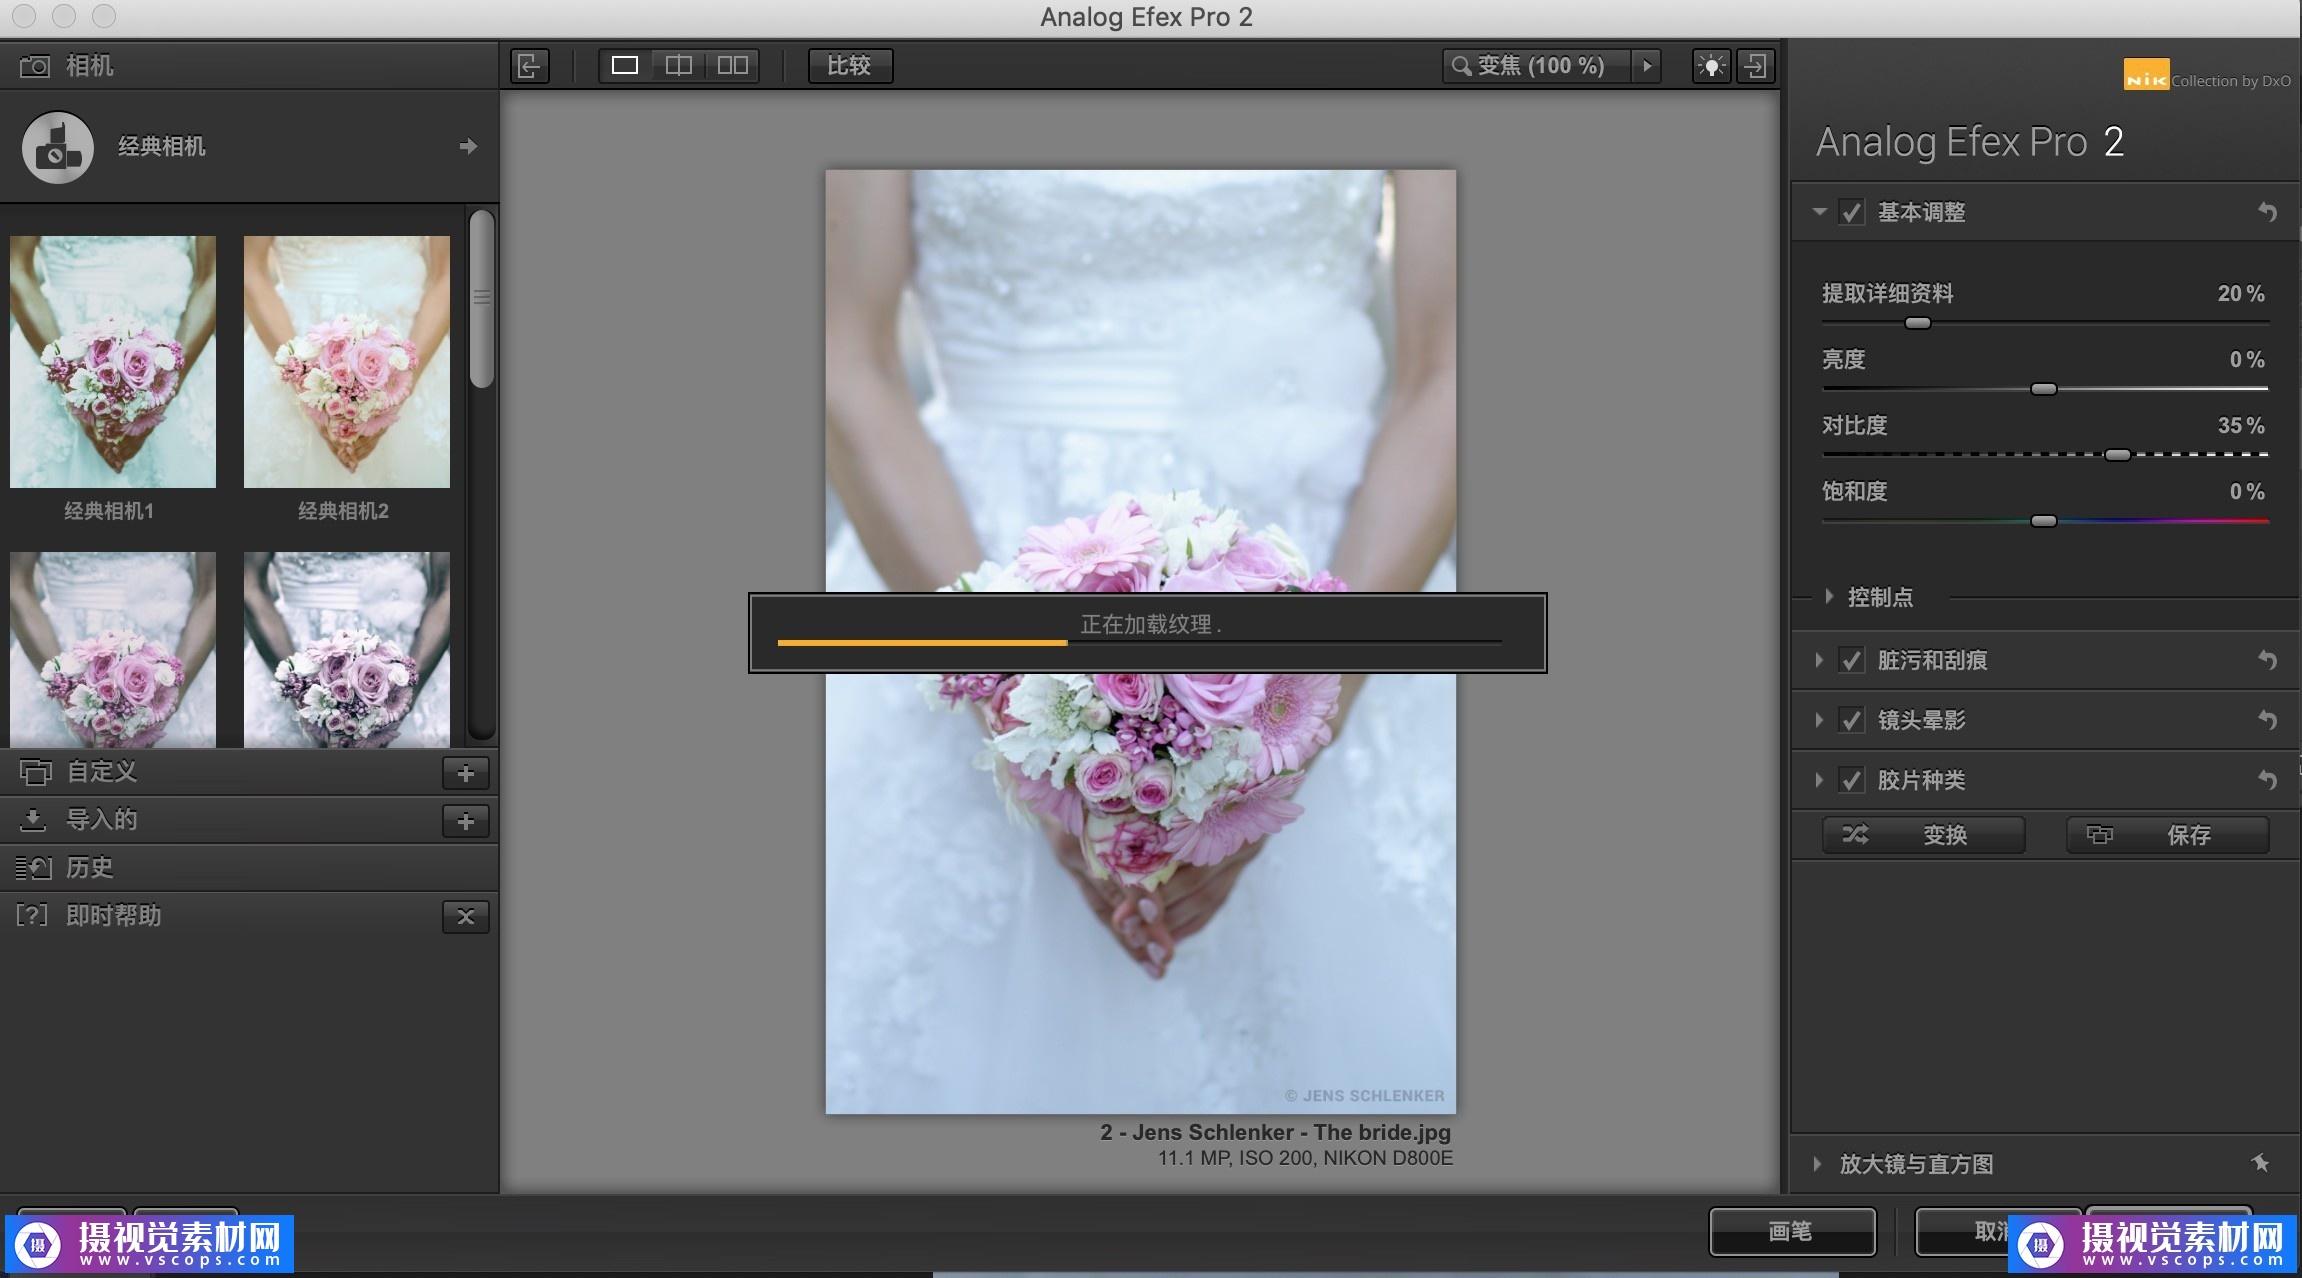Toggle the 胶片种类 checkbox
2302x1278 pixels.
tap(1852, 780)
